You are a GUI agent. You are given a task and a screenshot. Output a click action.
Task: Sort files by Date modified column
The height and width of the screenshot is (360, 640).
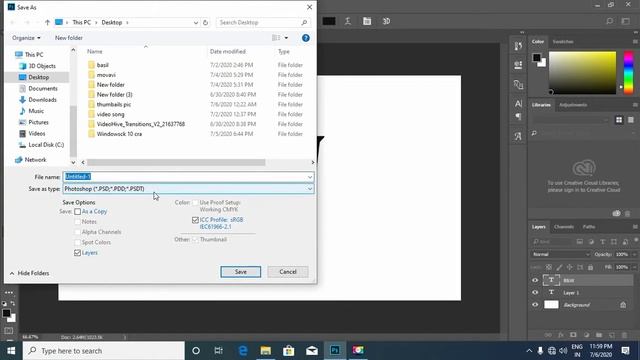point(228,51)
